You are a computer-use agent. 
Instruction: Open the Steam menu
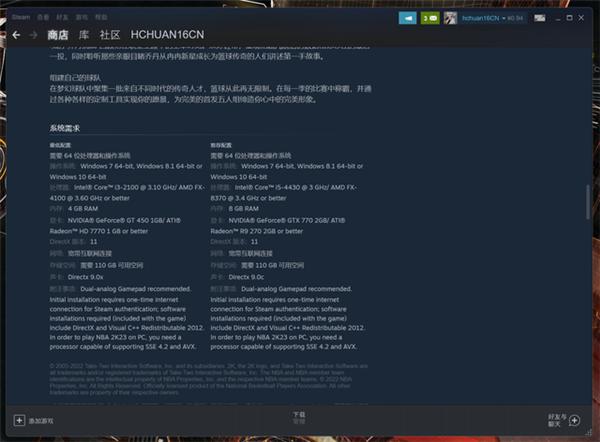point(21,17)
